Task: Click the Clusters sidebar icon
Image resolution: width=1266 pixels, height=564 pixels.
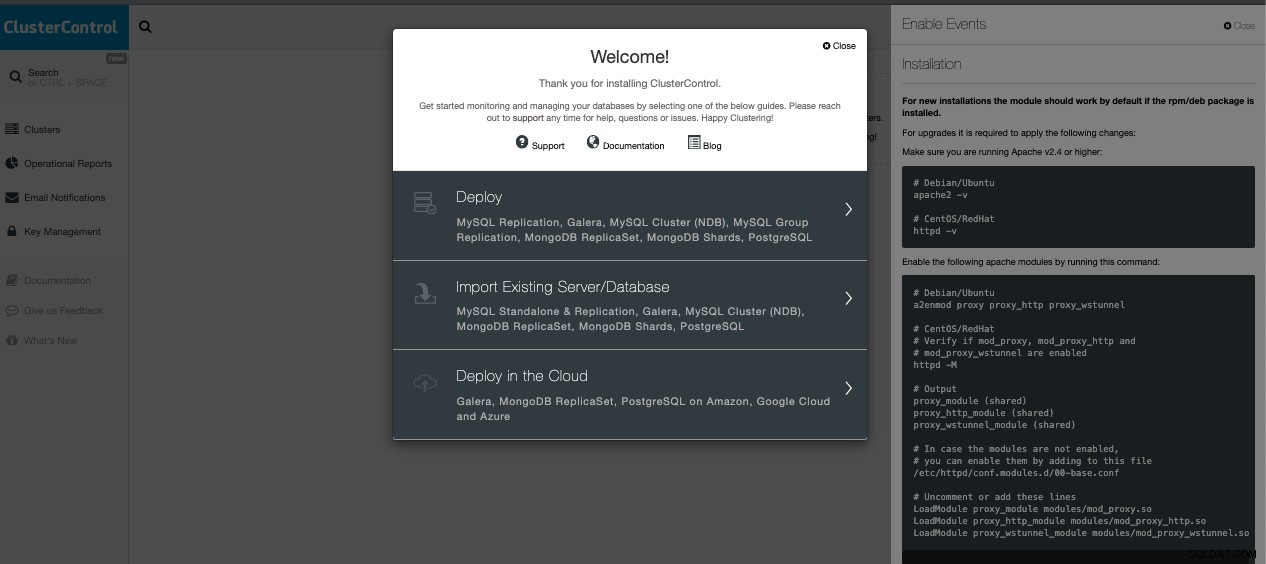Action: coord(12,129)
